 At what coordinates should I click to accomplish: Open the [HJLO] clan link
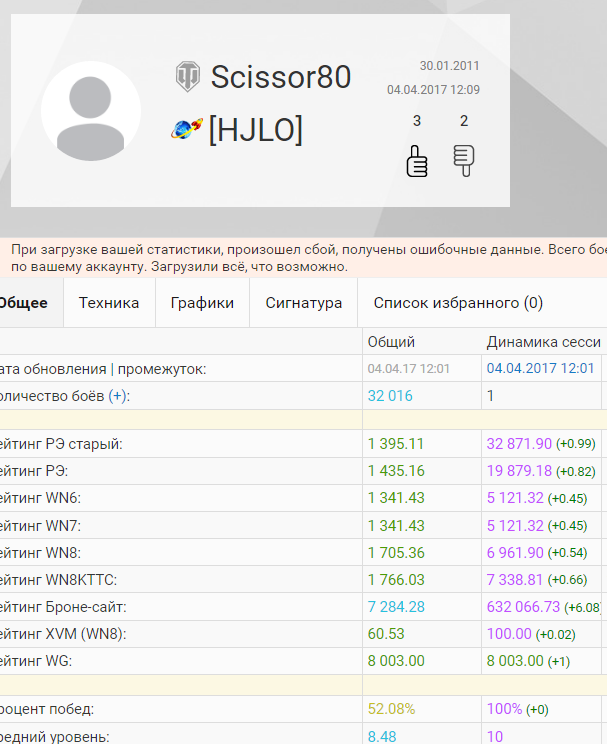point(255,130)
